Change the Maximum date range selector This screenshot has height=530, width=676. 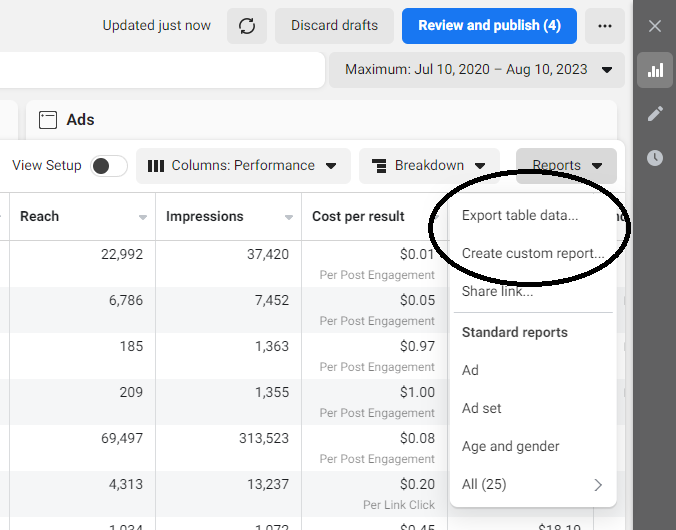(x=478, y=70)
